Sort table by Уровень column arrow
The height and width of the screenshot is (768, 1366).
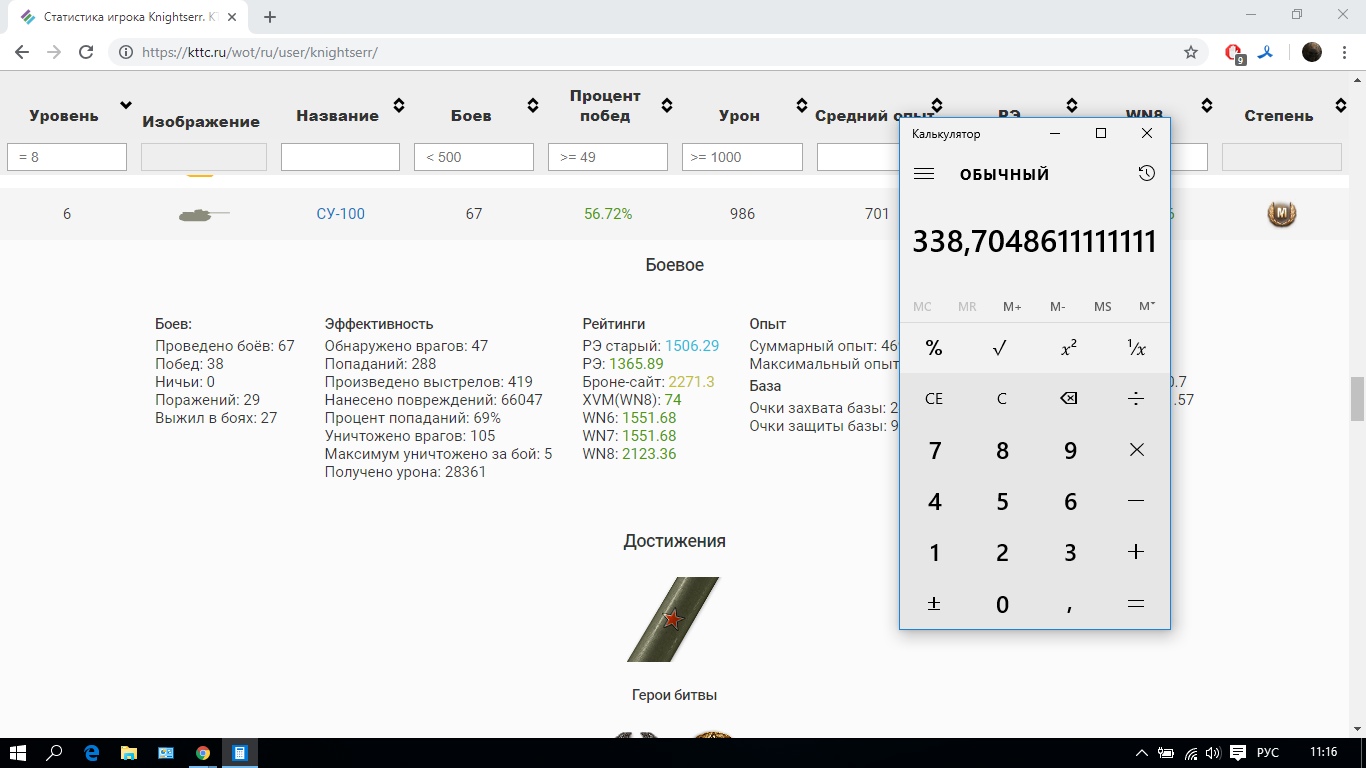[126, 105]
